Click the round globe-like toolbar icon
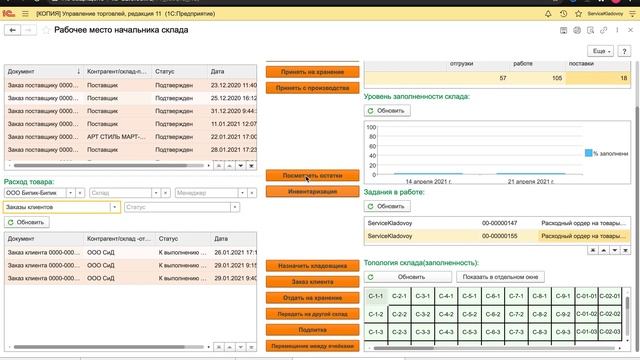This screenshot has height=360, width=640. pos(577,30)
